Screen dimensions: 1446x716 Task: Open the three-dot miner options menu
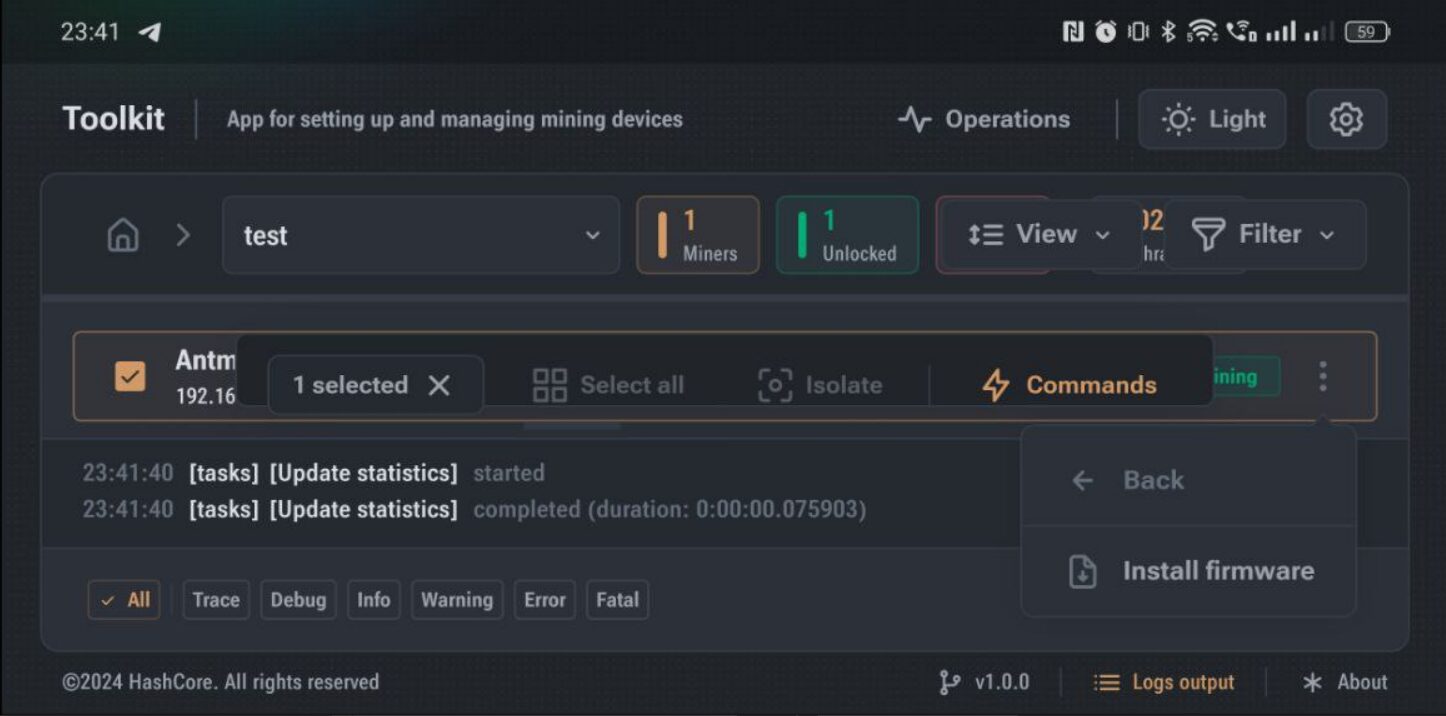(1322, 376)
